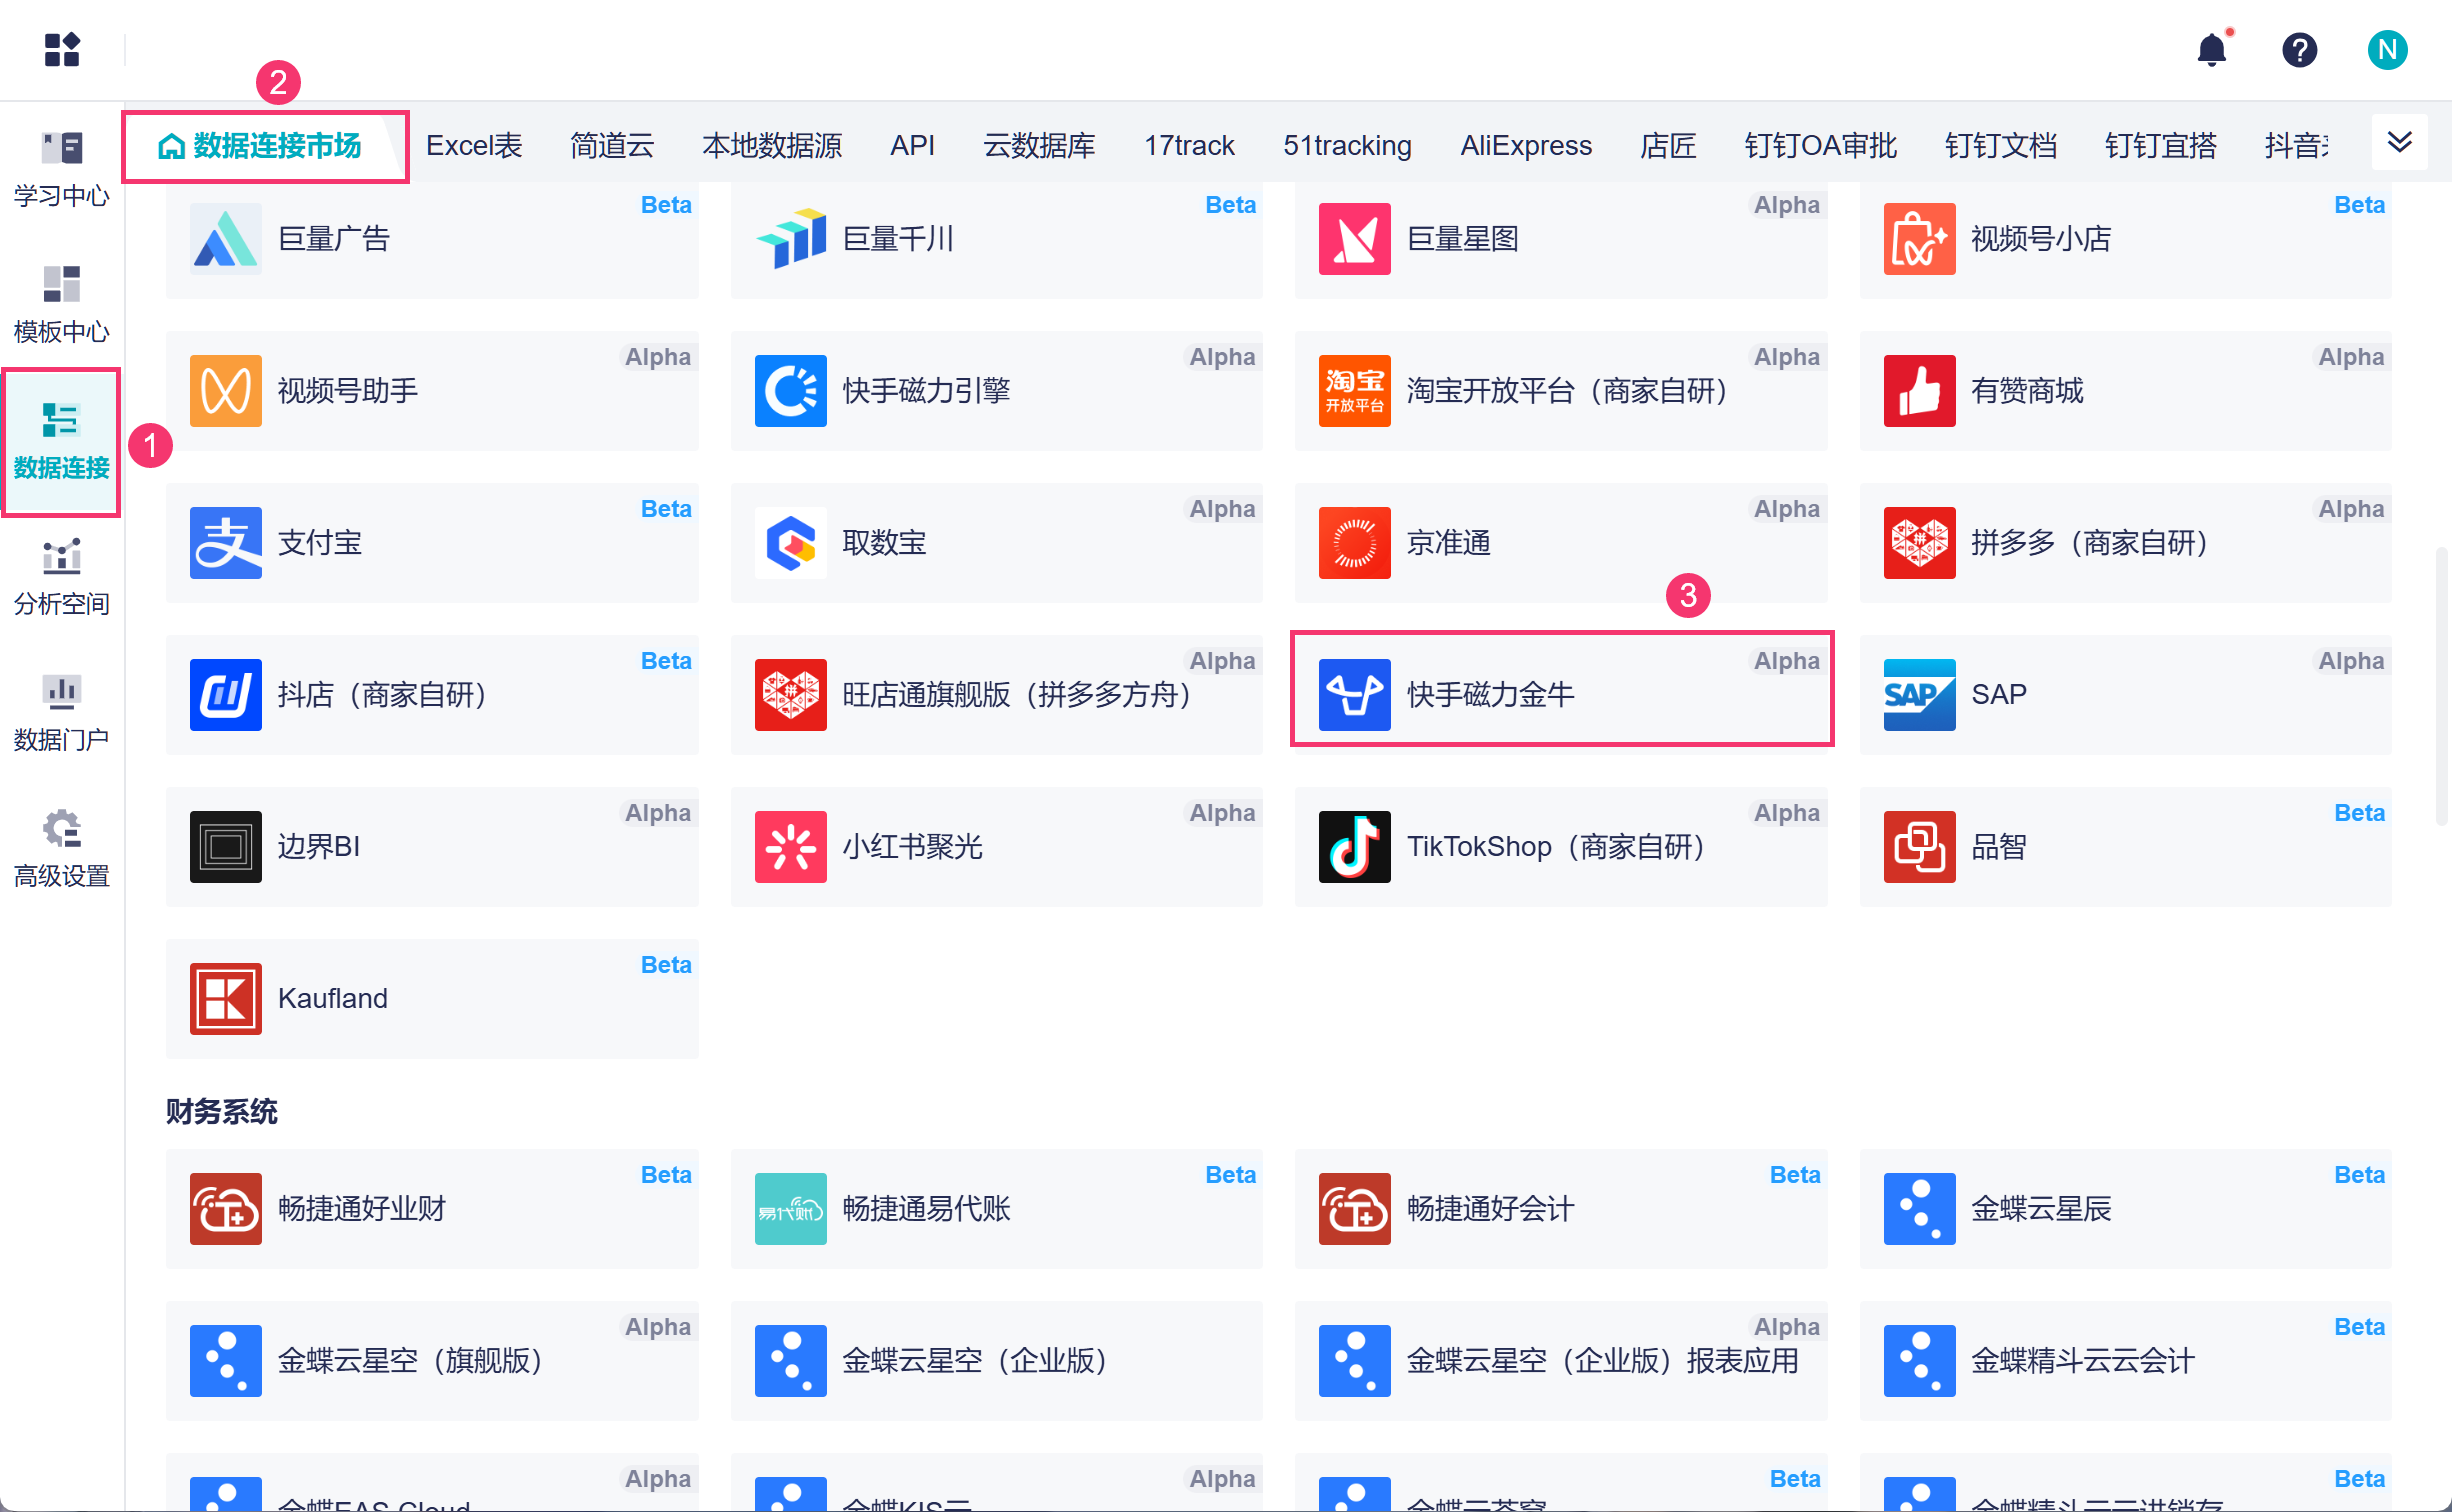Image resolution: width=2452 pixels, height=1512 pixels.
Task: Click the 畅捷通易代账 connector icon
Action: tap(791, 1209)
